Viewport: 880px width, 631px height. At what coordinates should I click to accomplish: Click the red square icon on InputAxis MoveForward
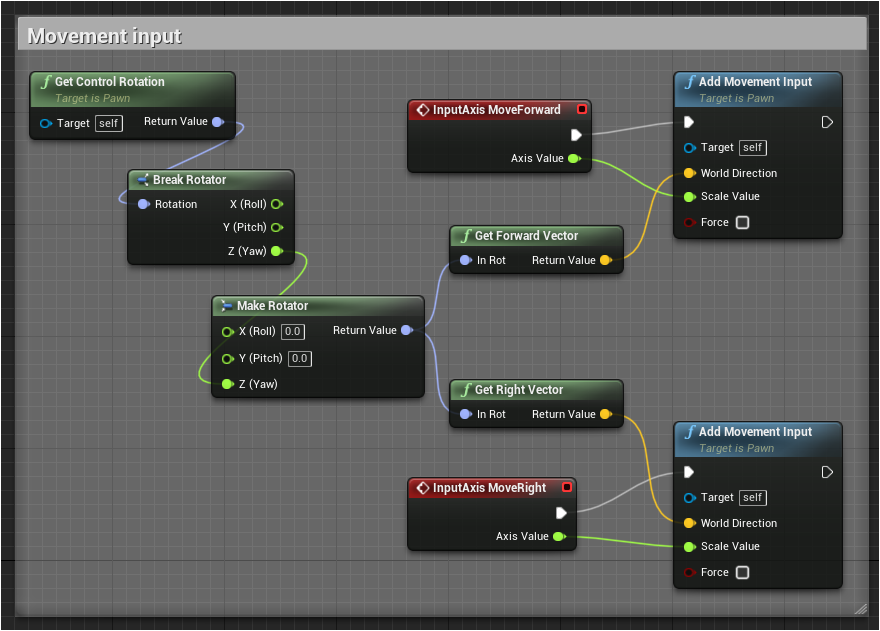[x=582, y=109]
